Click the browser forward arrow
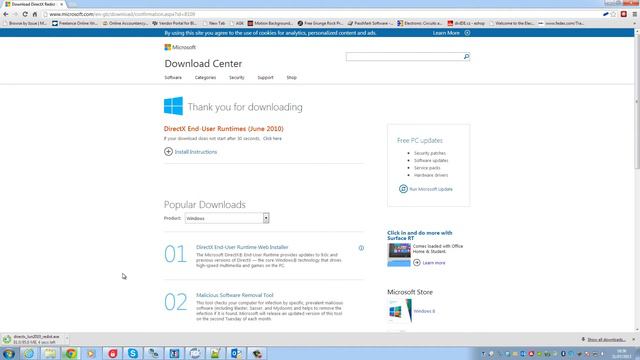Screen dimensions: 640x360 click(x=15, y=14)
